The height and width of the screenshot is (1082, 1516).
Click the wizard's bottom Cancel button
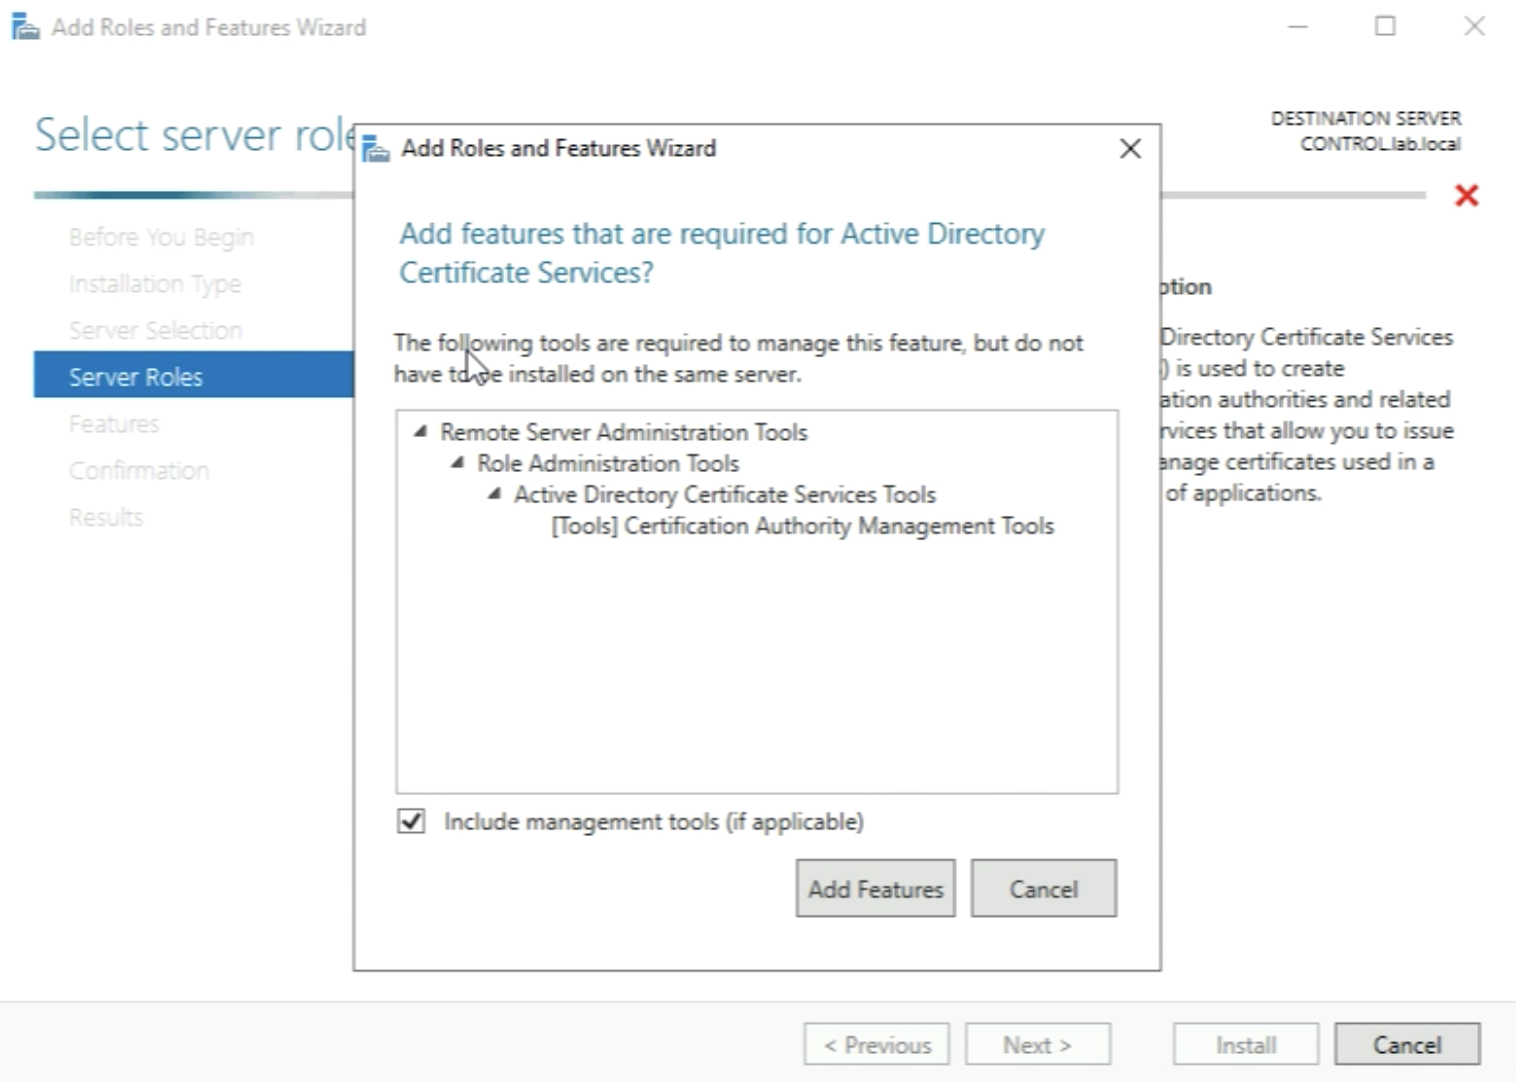[x=1406, y=1045]
